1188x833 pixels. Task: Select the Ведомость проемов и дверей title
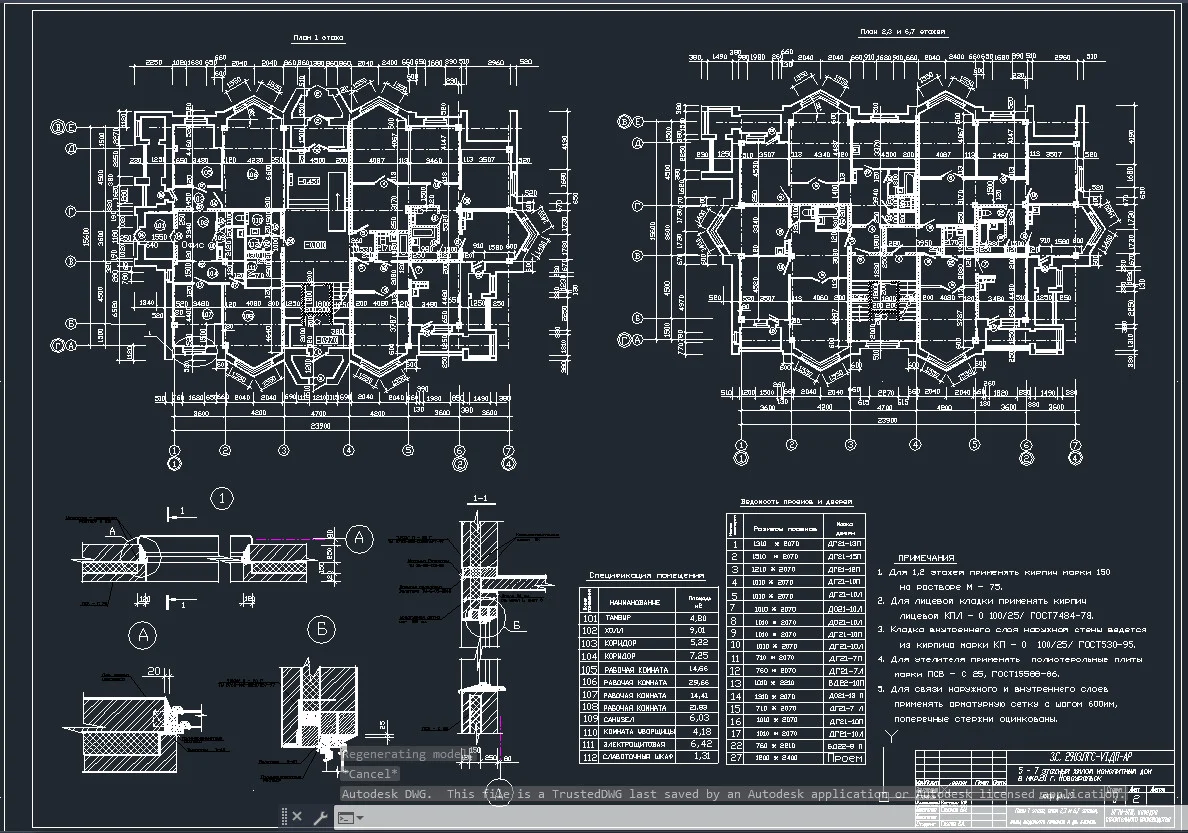click(796, 502)
